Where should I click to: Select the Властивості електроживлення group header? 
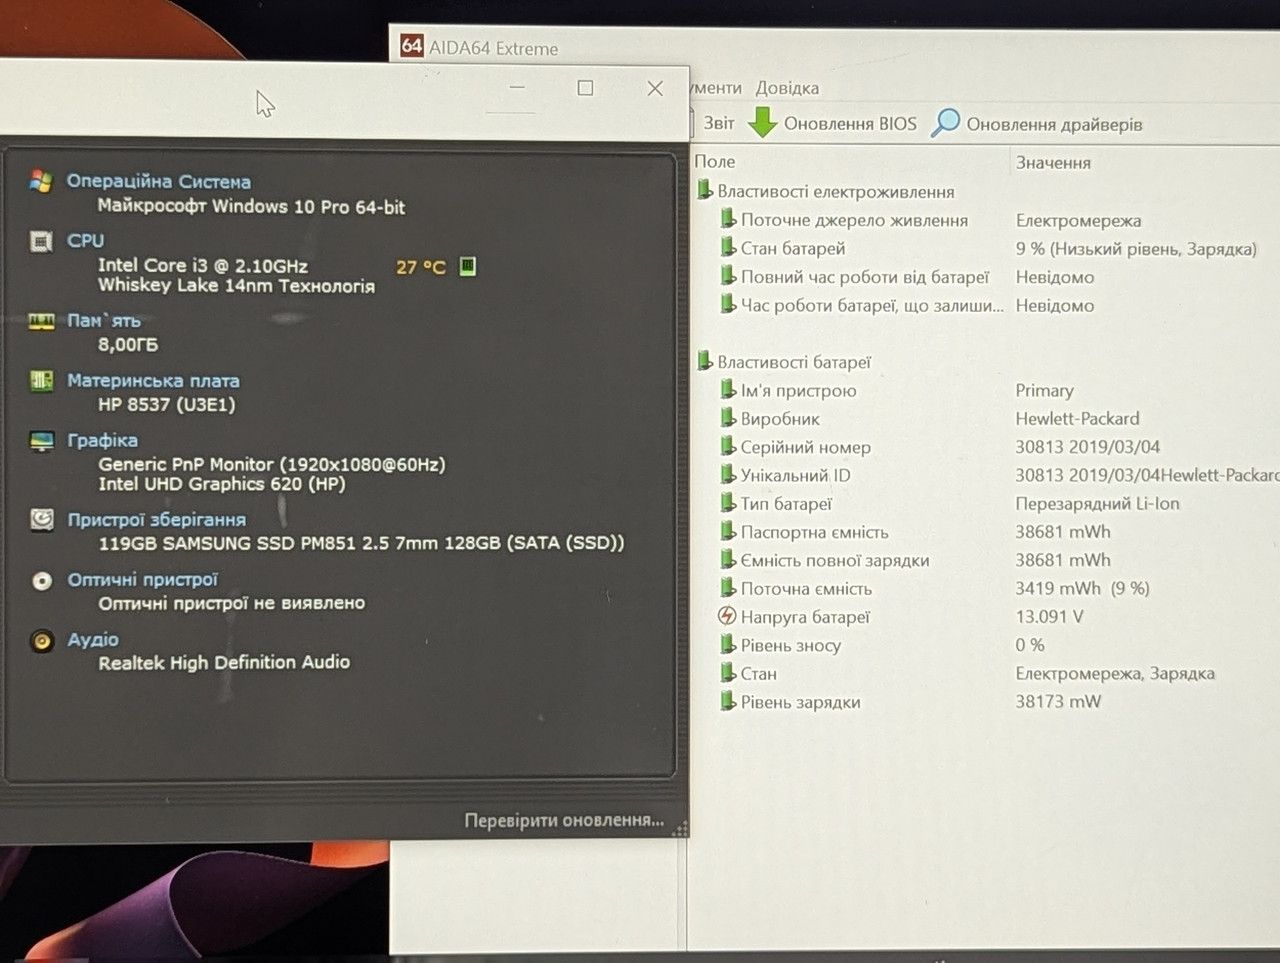(836, 191)
